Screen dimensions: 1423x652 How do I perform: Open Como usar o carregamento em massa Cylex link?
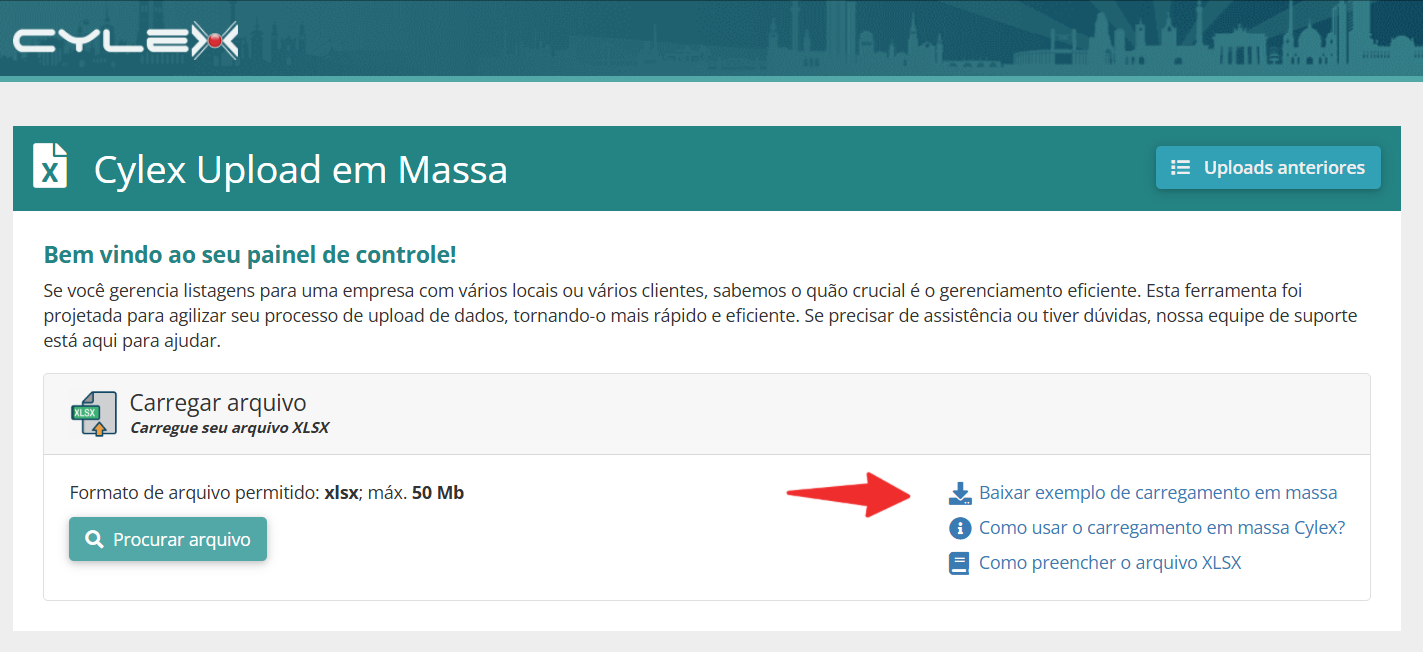pos(1162,528)
